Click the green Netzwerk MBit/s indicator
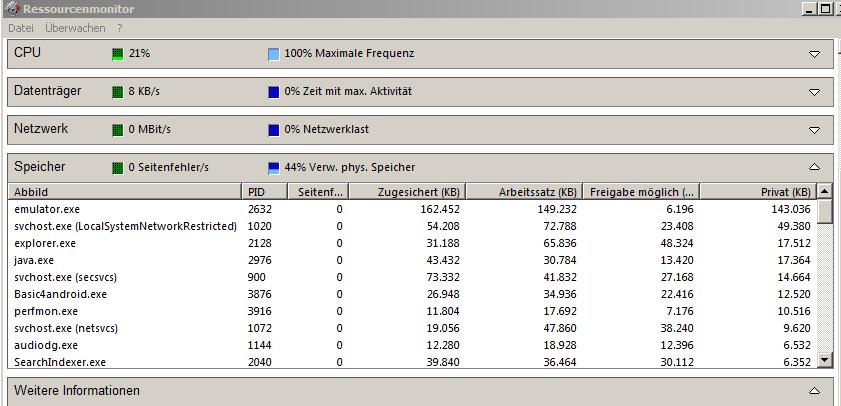 pyautogui.click(x=117, y=130)
